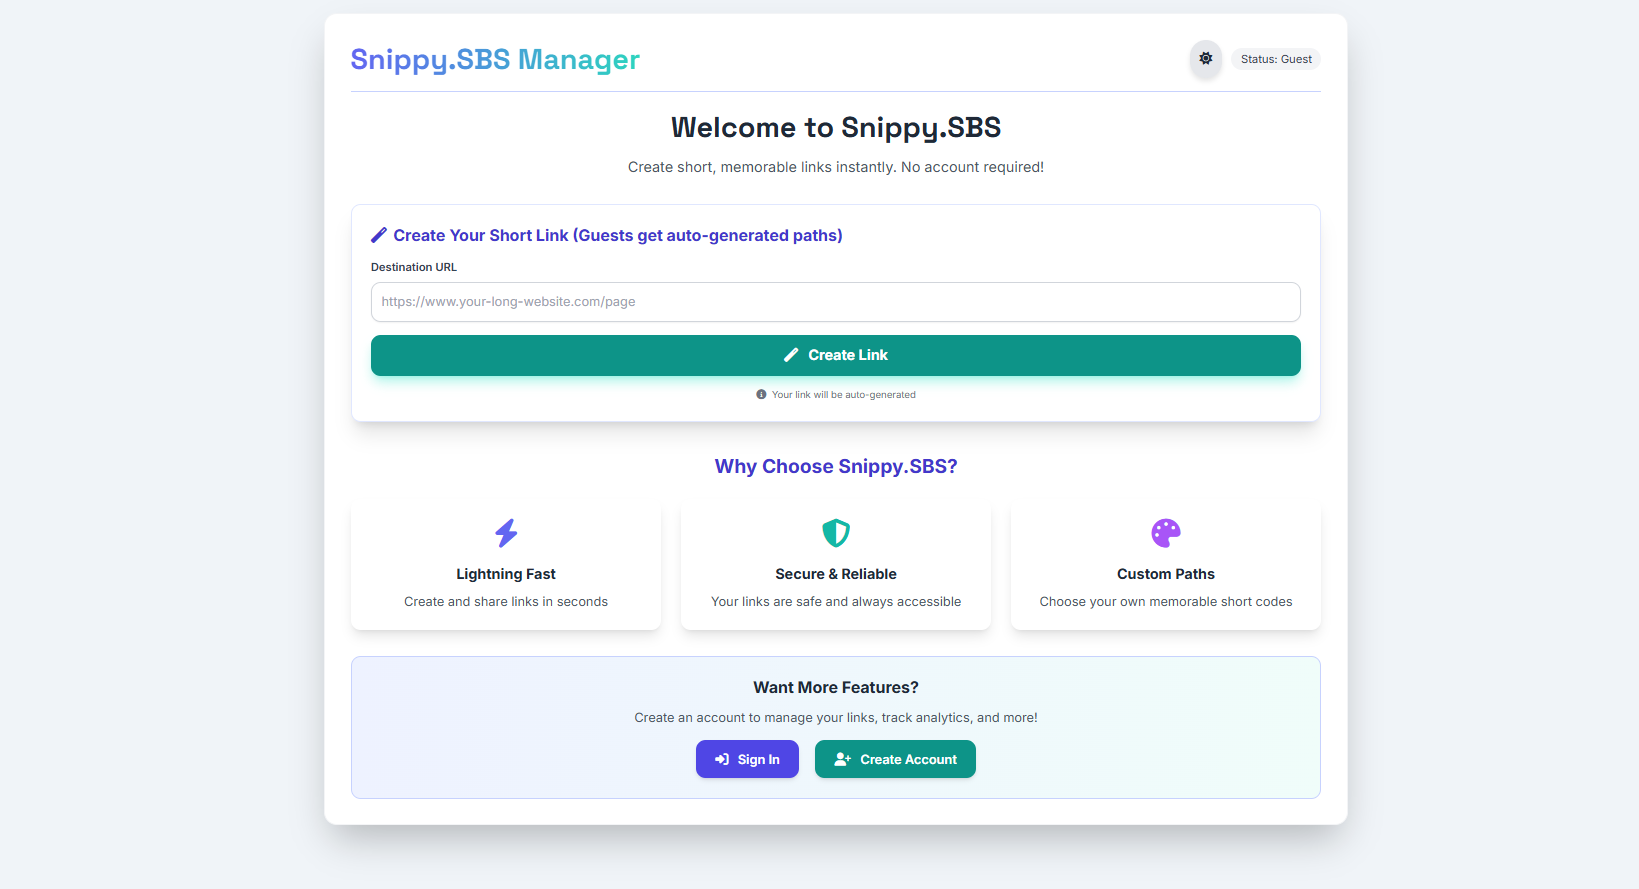Screen dimensions: 1639x889
Task: Select the Lightning Fast feature card heading
Action: 506,574
